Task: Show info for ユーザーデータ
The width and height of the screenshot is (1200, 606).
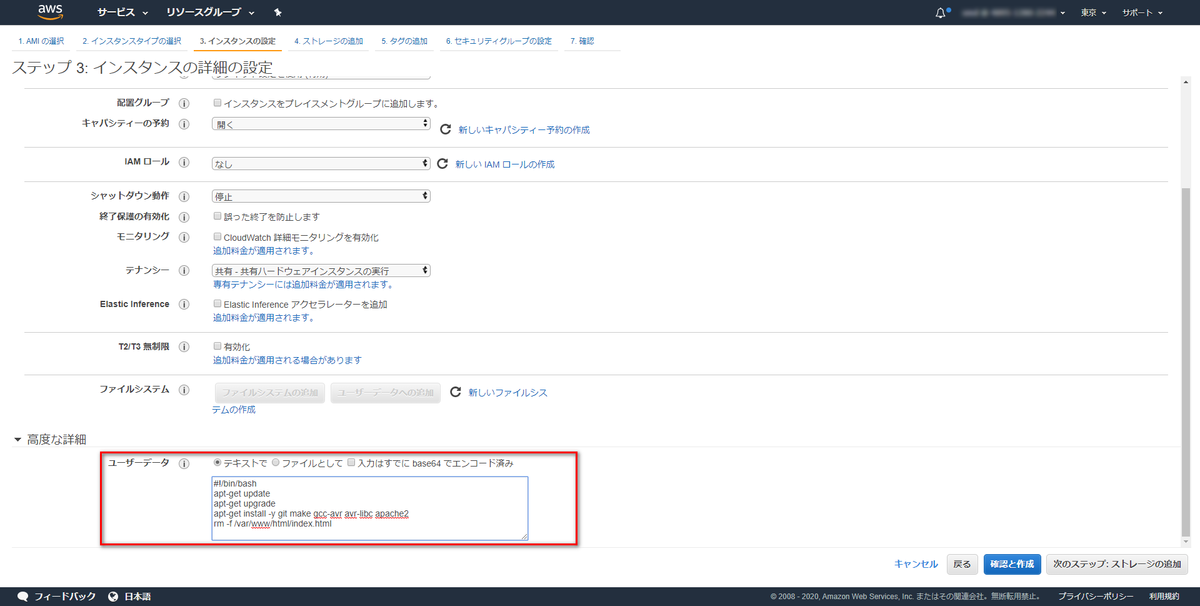Action: 184,463
